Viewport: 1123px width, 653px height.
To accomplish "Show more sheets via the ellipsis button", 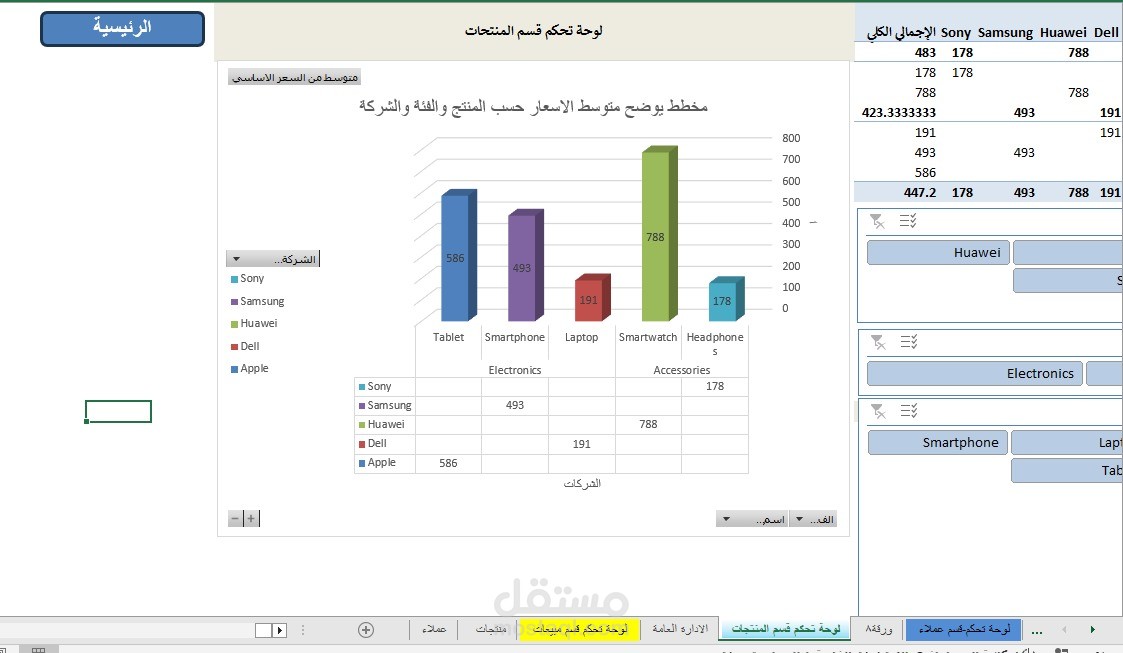I will click(1036, 630).
